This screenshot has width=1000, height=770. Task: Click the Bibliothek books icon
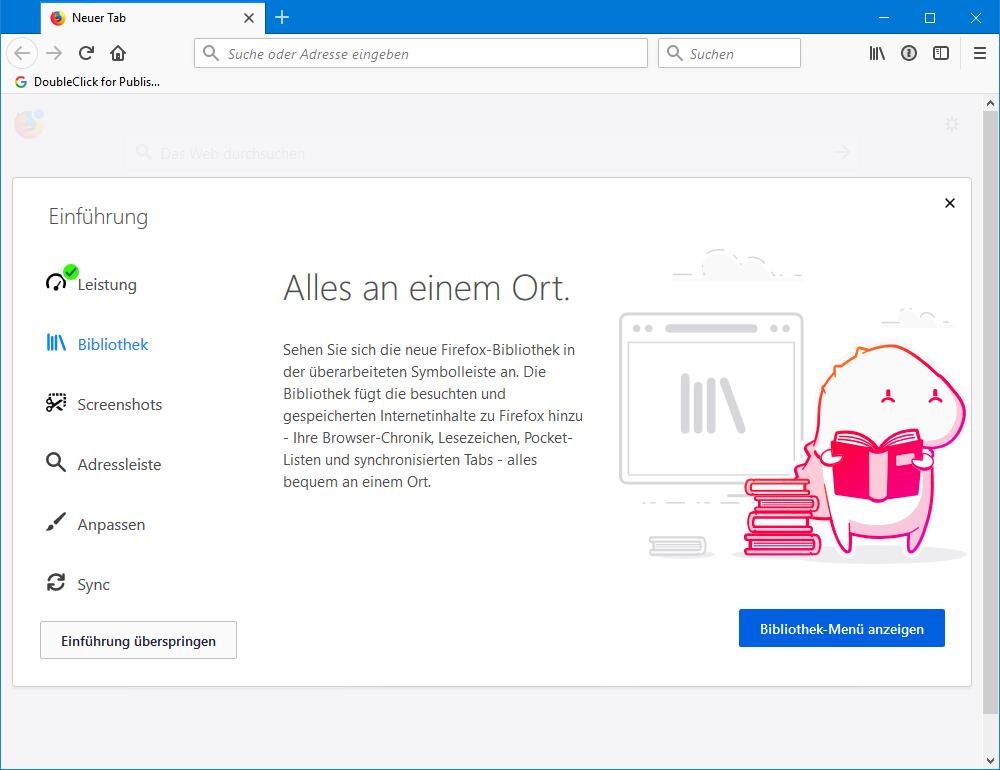pos(56,343)
